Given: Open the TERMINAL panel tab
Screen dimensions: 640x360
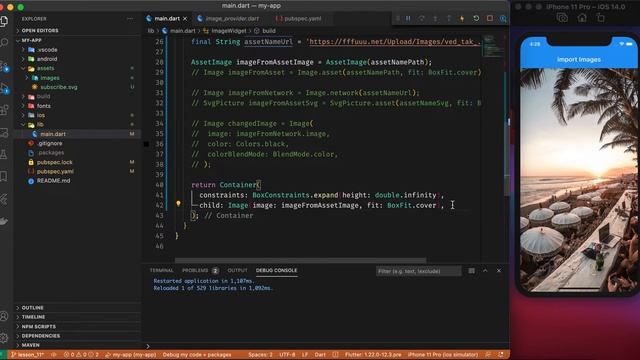Looking at the screenshot, I should pos(162,271).
